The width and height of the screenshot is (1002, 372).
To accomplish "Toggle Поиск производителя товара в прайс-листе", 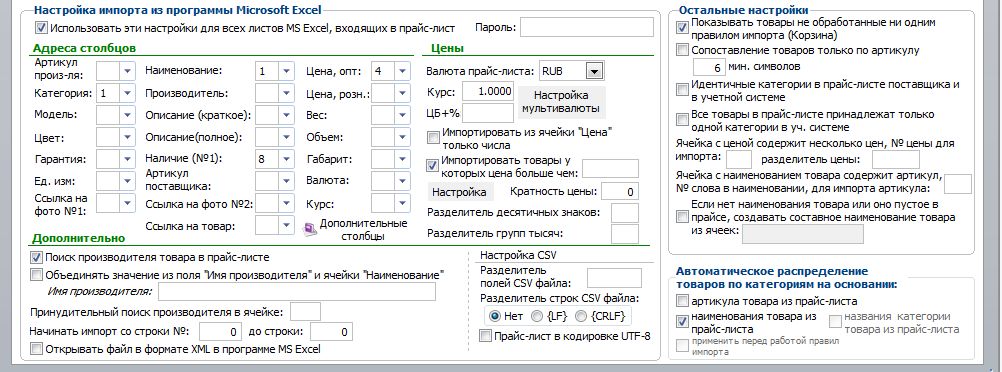I will [x=36, y=257].
